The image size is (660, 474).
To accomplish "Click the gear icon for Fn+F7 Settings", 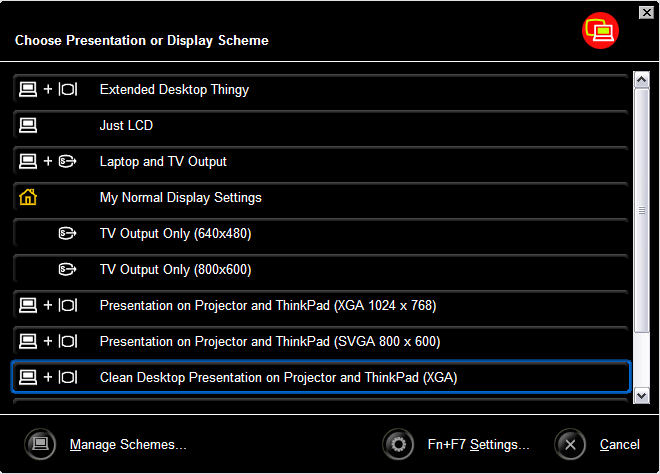I will [399, 444].
